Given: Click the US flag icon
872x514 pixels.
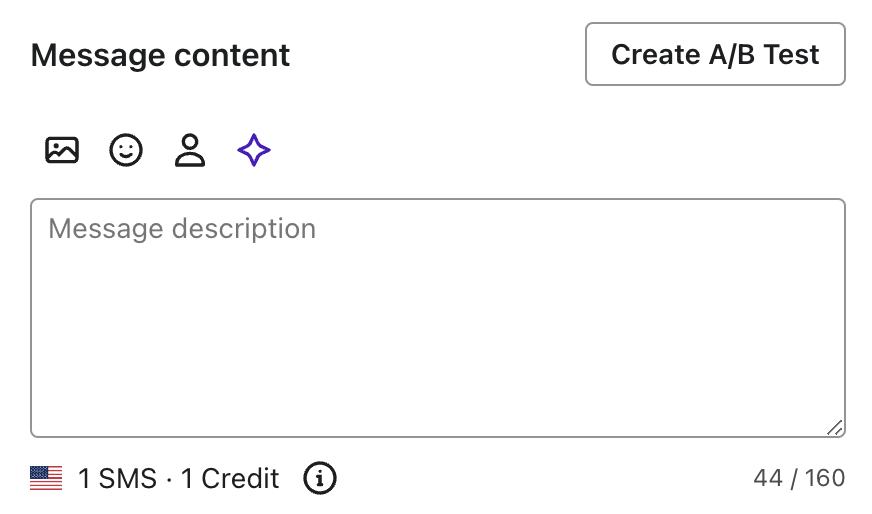Looking at the screenshot, I should coord(46,479).
